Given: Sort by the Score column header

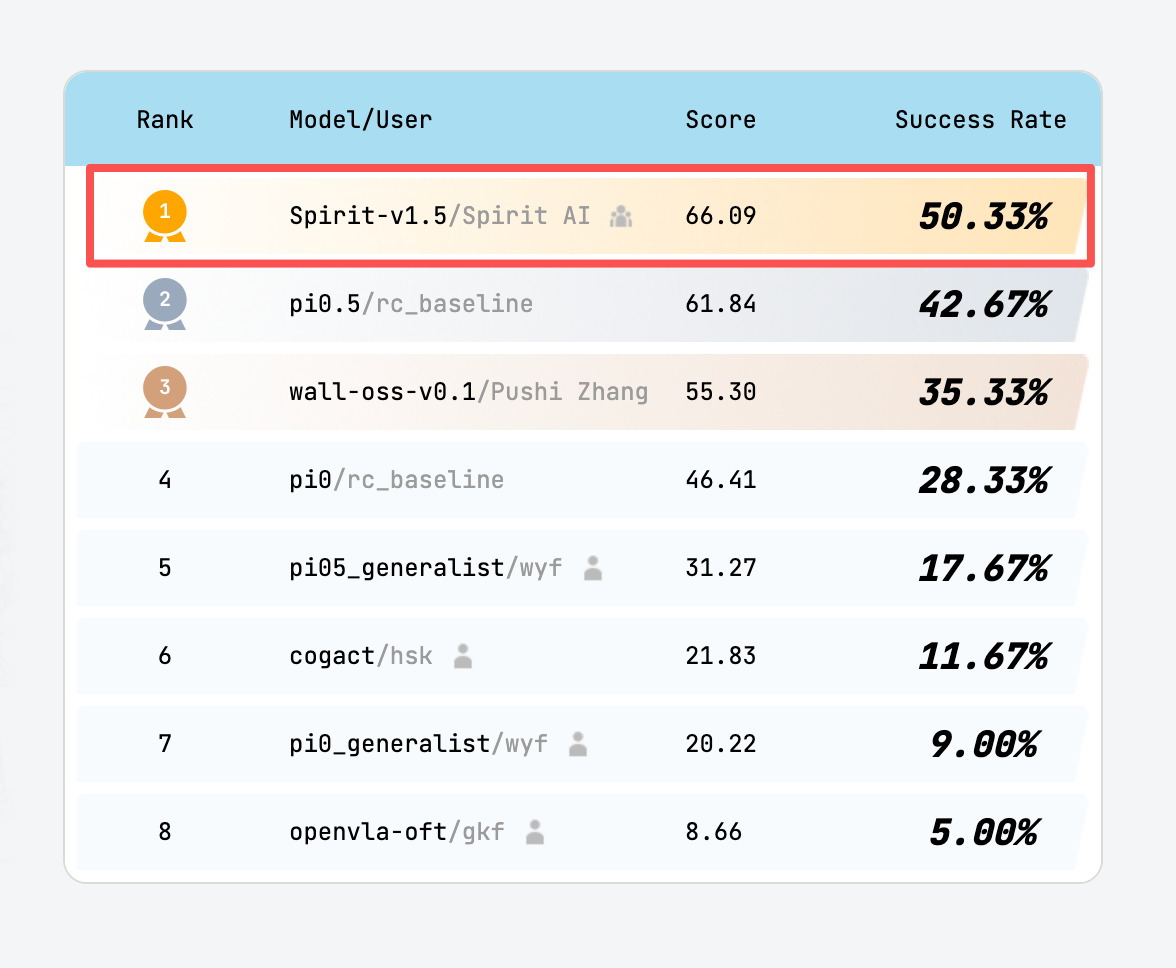Looking at the screenshot, I should [720, 120].
